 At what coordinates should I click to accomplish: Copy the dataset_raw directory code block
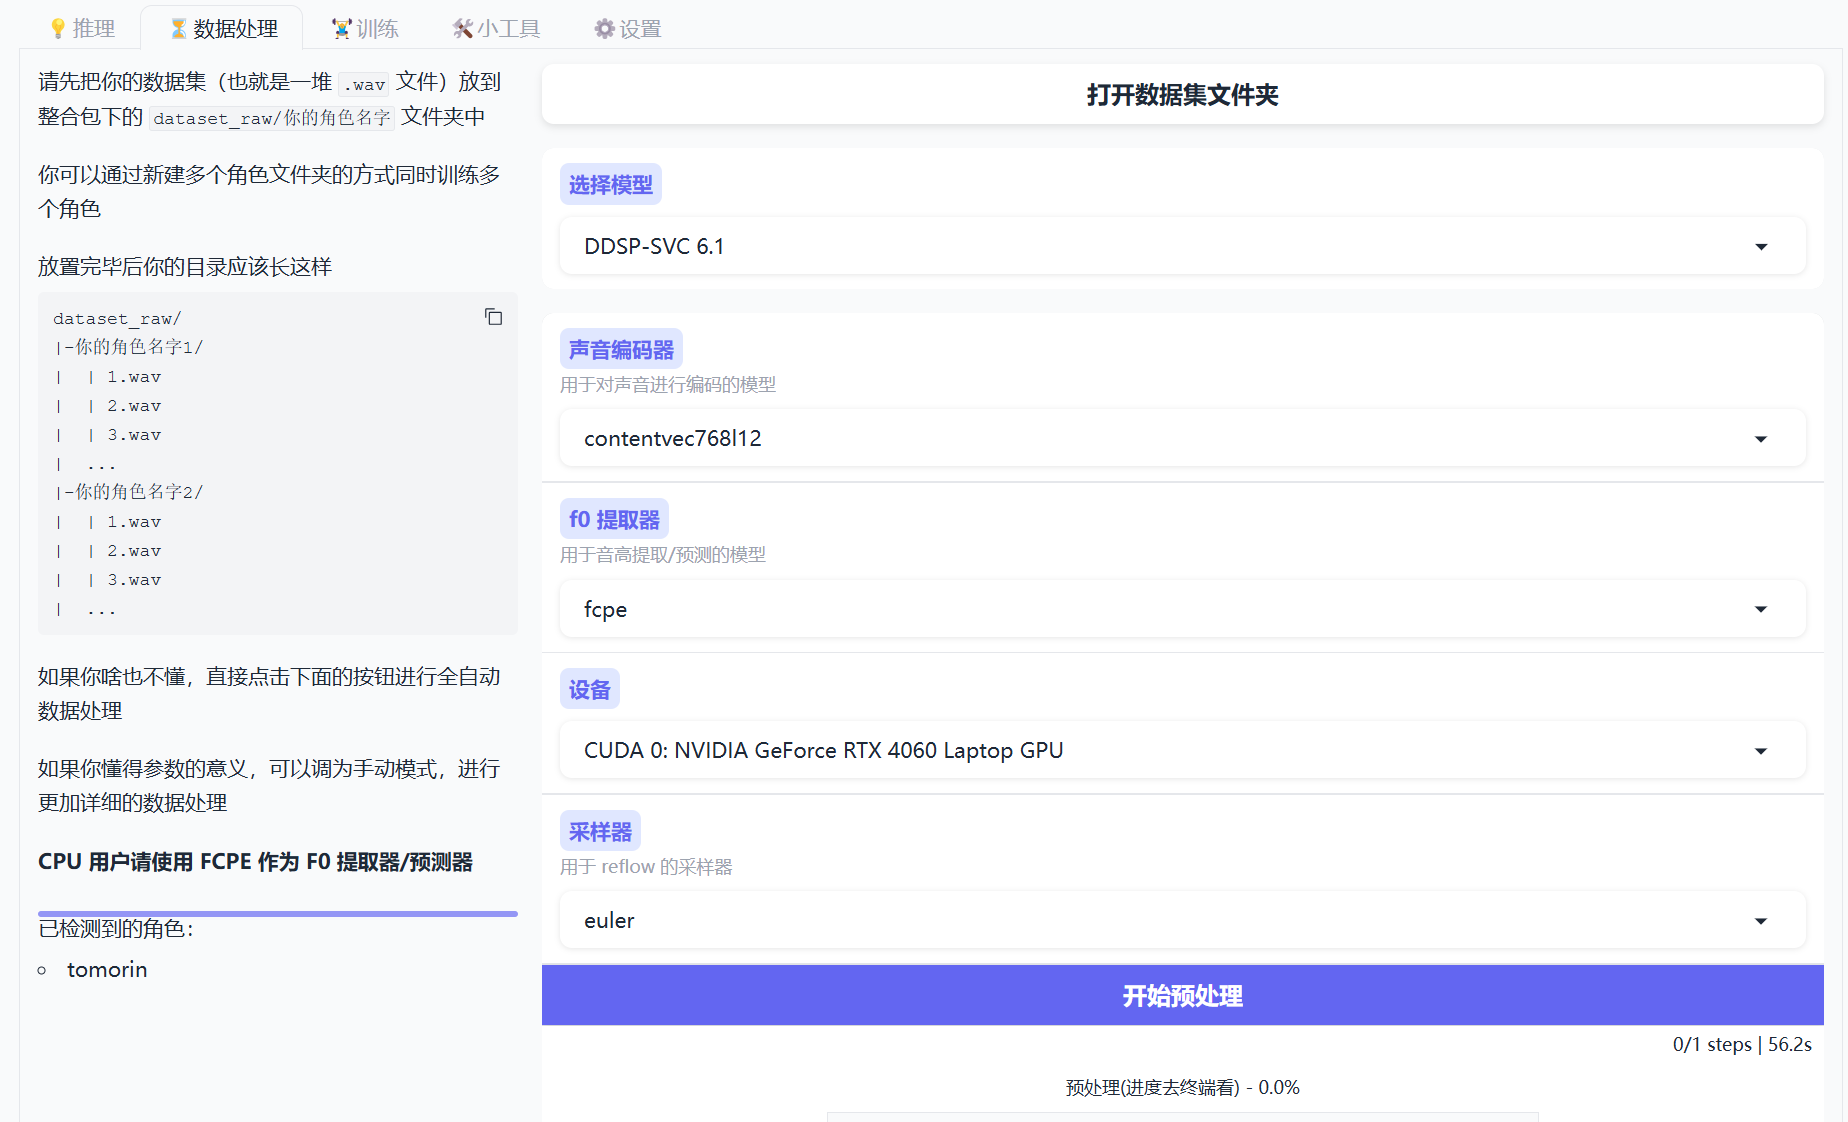point(493,317)
